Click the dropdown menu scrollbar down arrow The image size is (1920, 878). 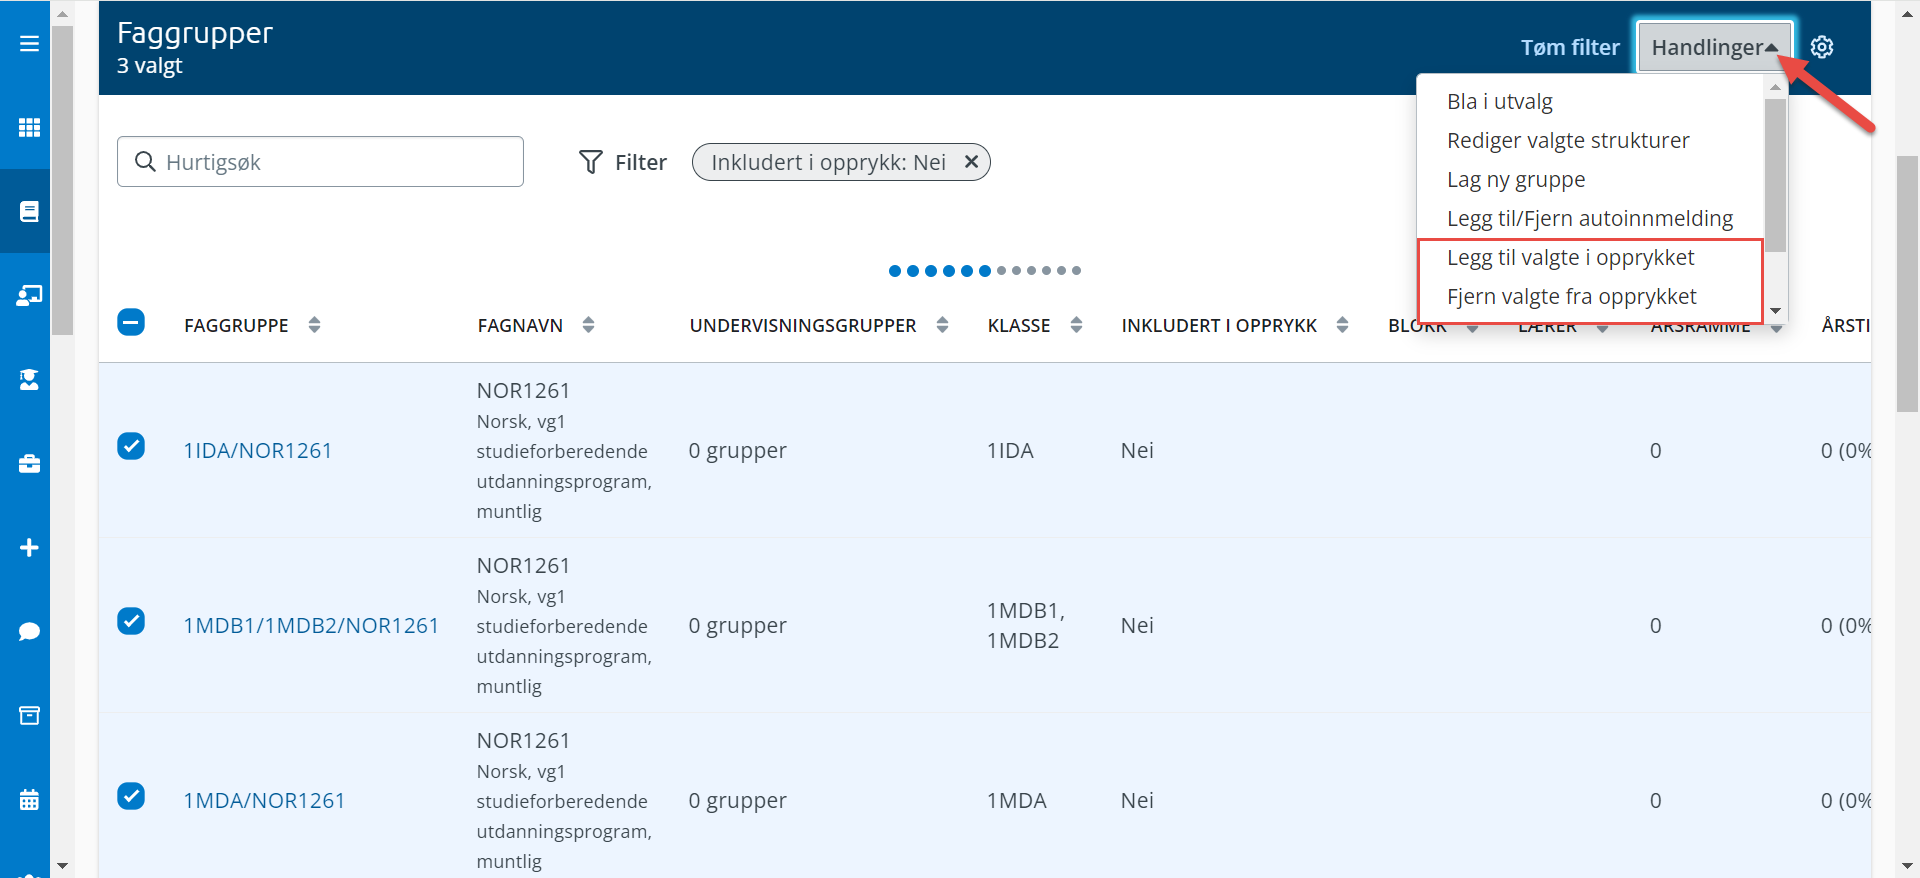(x=1776, y=311)
